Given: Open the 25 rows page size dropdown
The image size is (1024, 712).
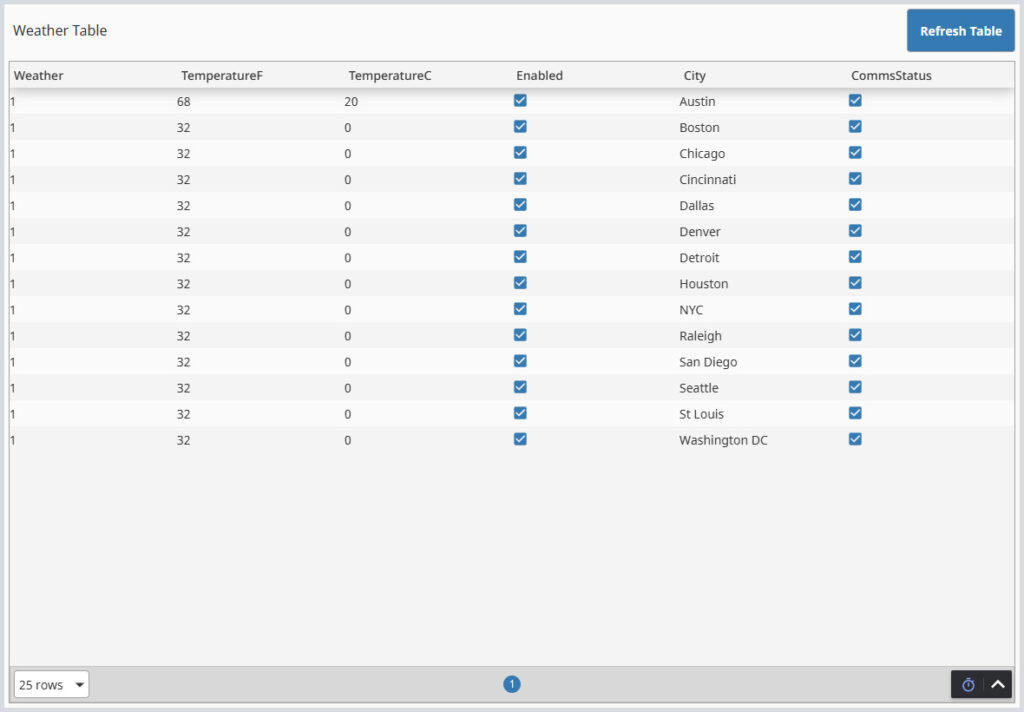Looking at the screenshot, I should 52,685.
